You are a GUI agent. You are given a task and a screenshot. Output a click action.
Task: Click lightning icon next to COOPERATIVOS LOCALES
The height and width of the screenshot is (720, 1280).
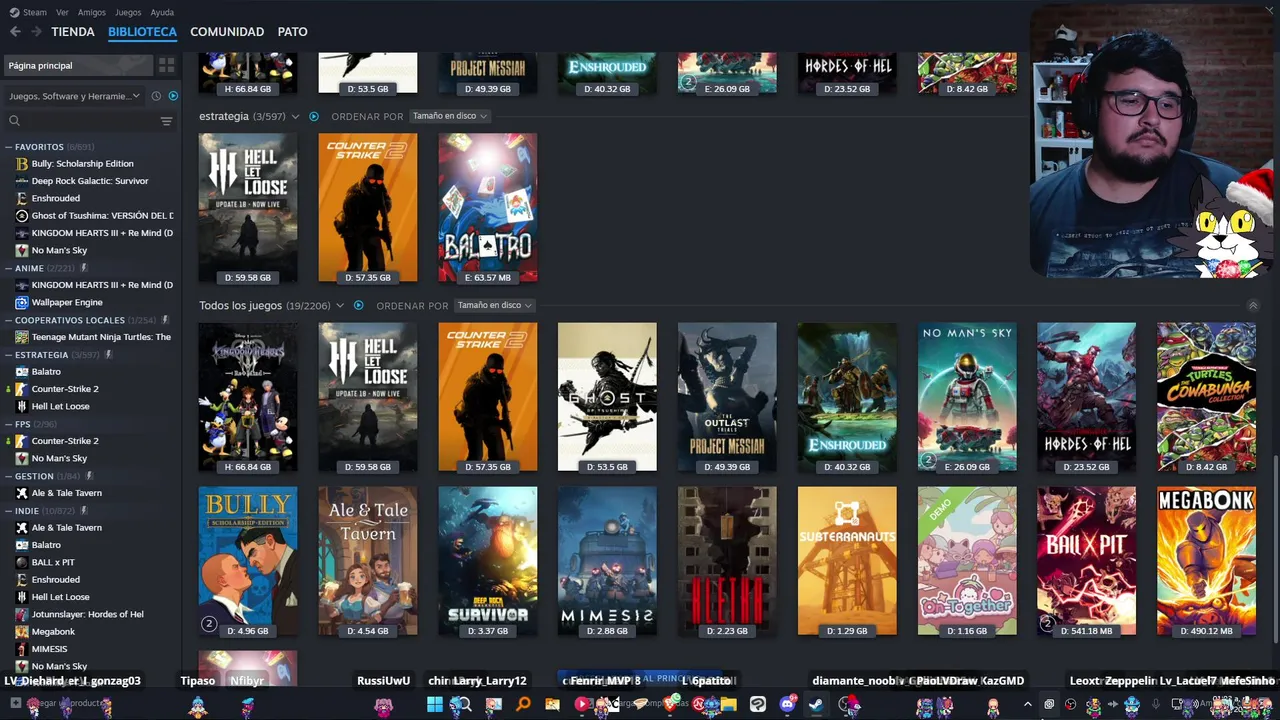165,320
